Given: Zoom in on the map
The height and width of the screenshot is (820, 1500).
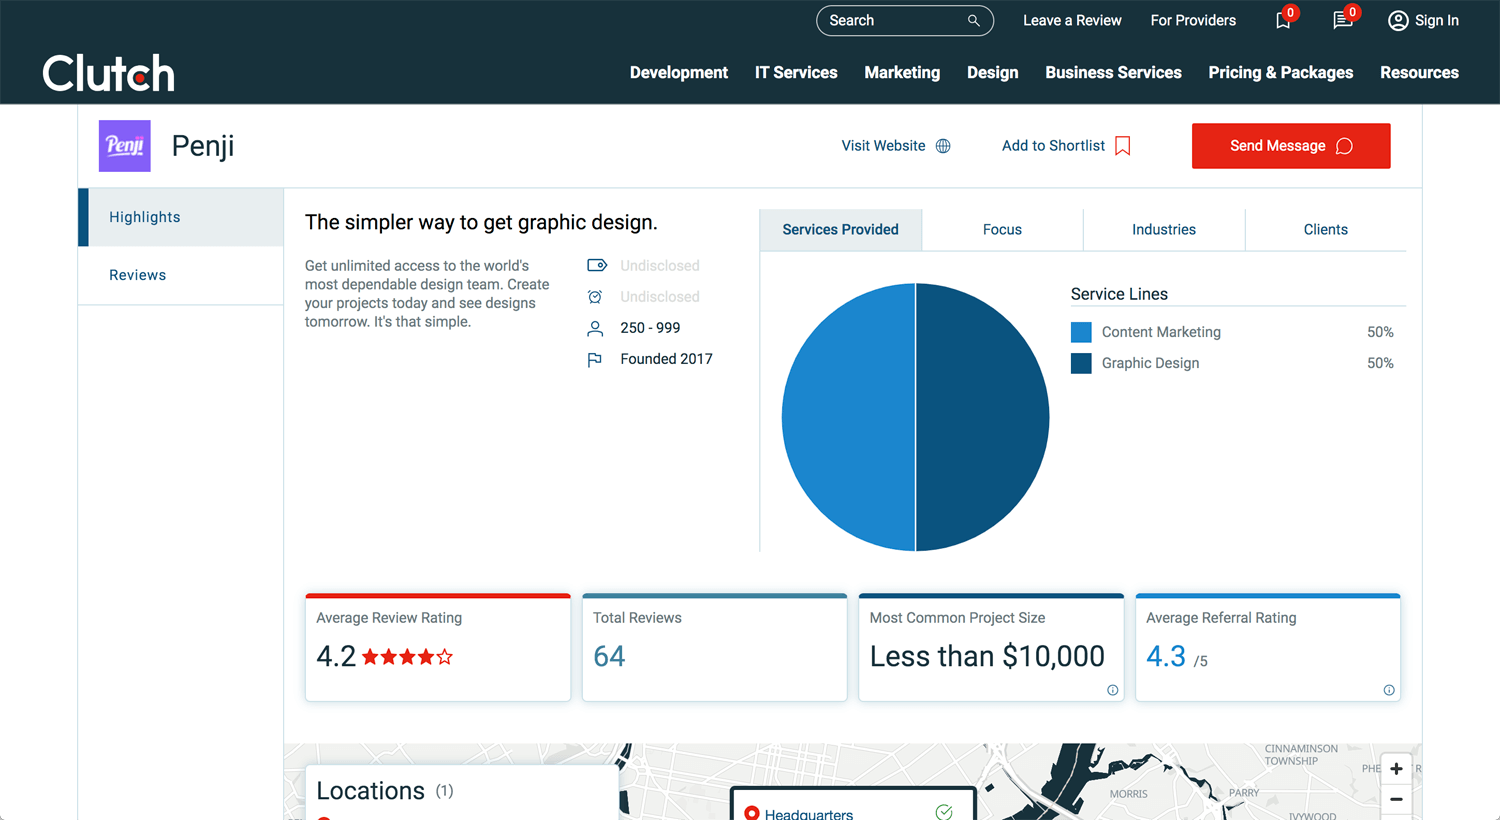Looking at the screenshot, I should coord(1396,769).
